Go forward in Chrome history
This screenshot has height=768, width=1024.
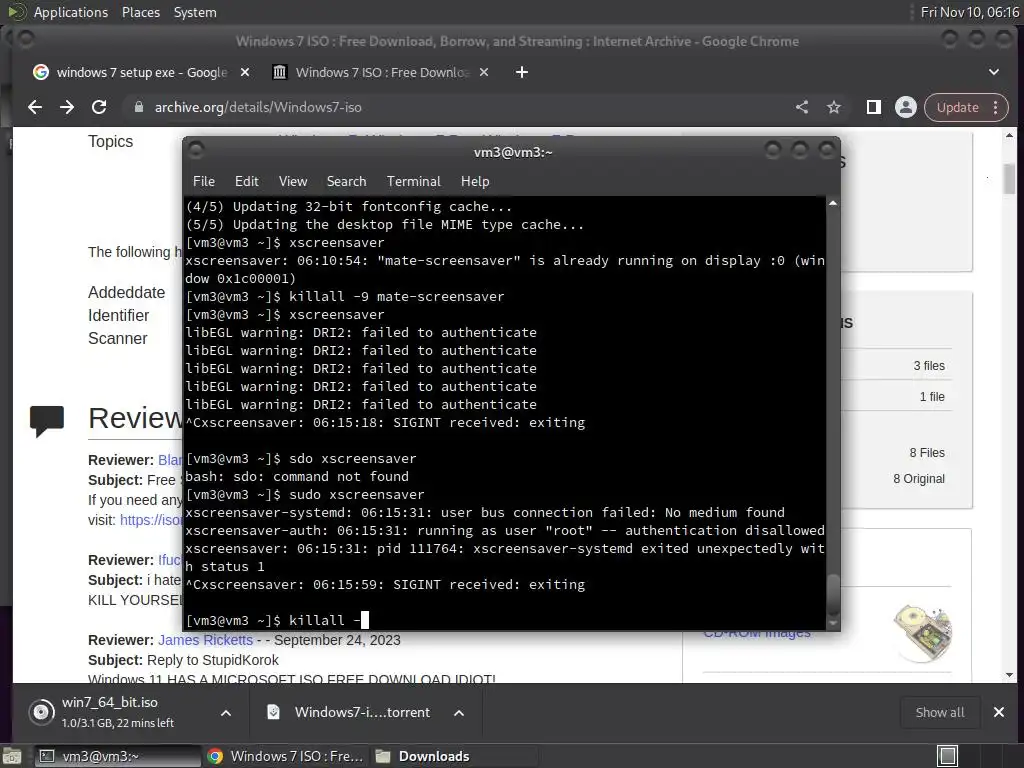[67, 107]
